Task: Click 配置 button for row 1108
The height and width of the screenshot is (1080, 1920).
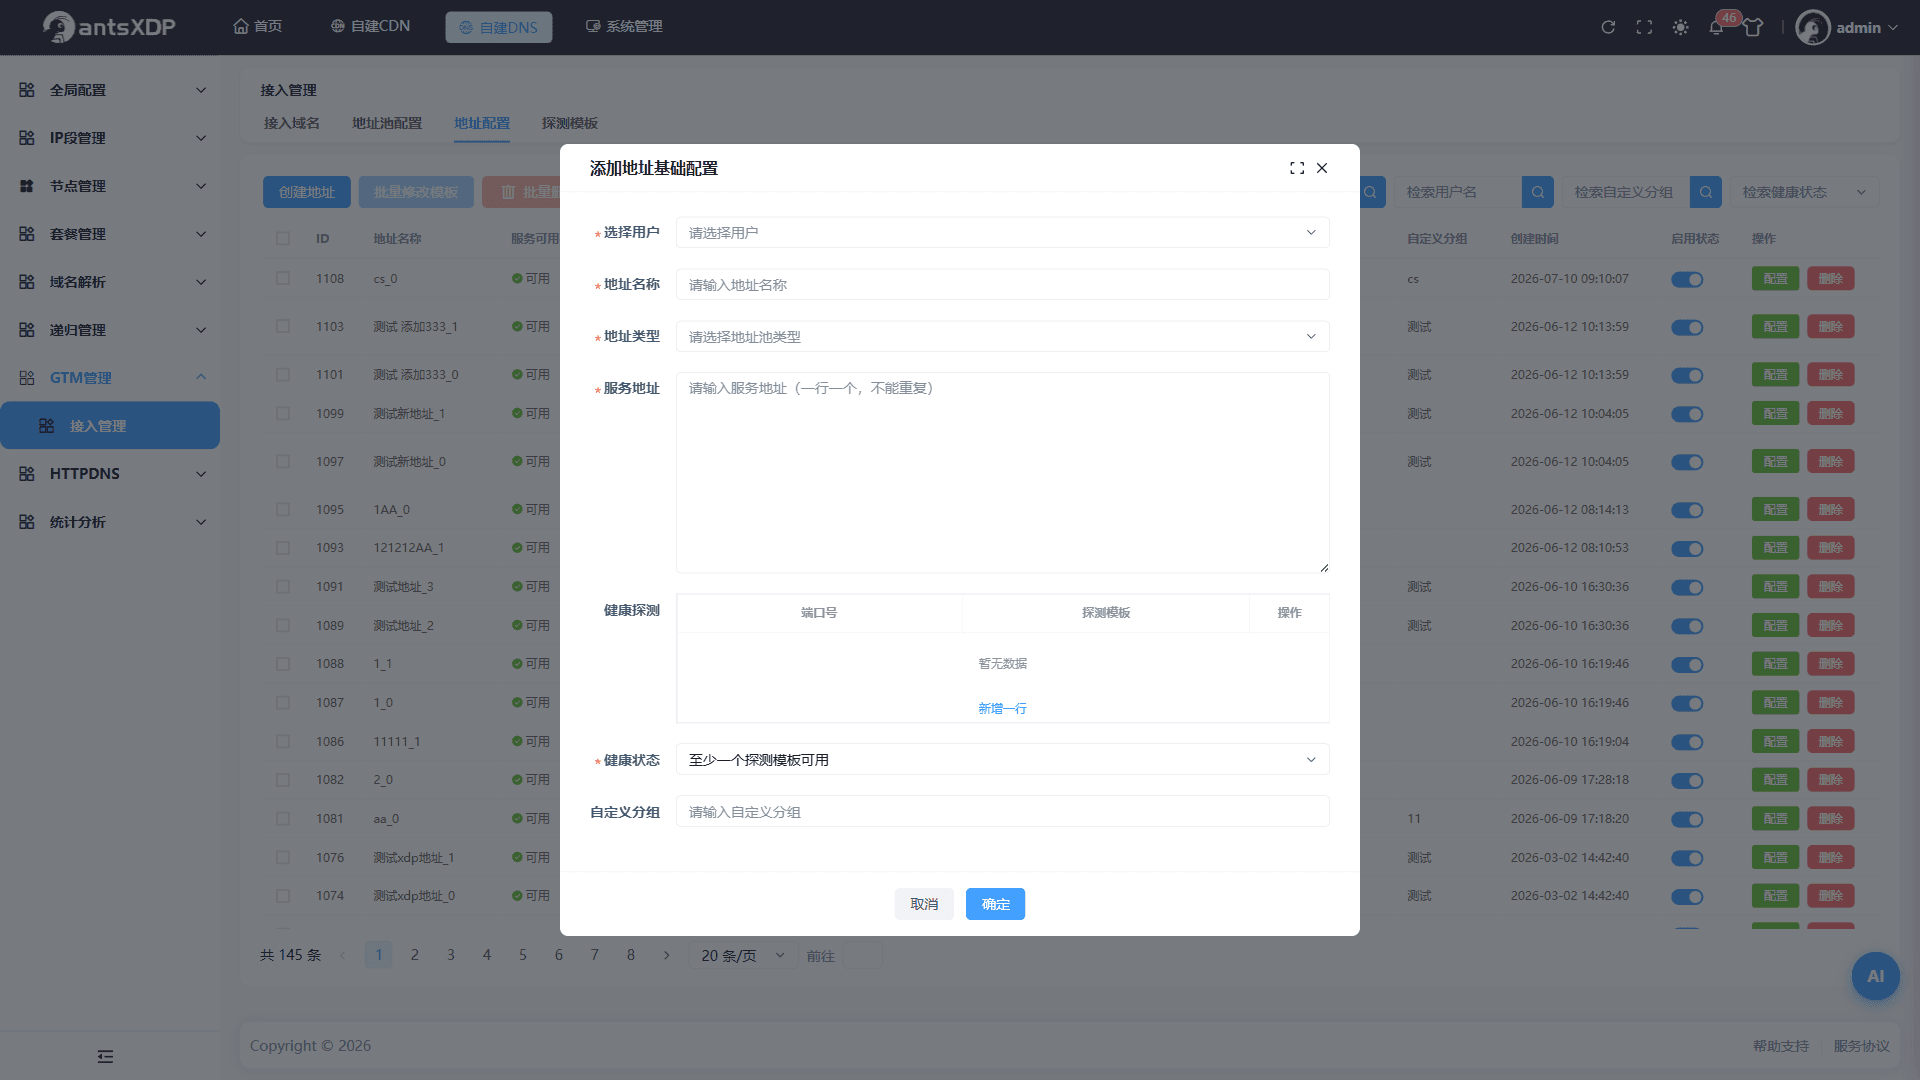Action: 1775,279
